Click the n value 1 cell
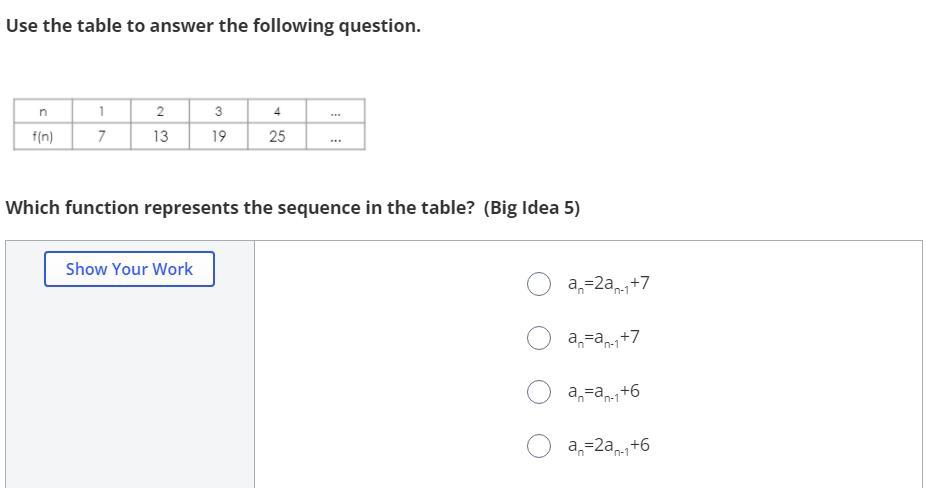Image resolution: width=927 pixels, height=488 pixels. tap(102, 111)
